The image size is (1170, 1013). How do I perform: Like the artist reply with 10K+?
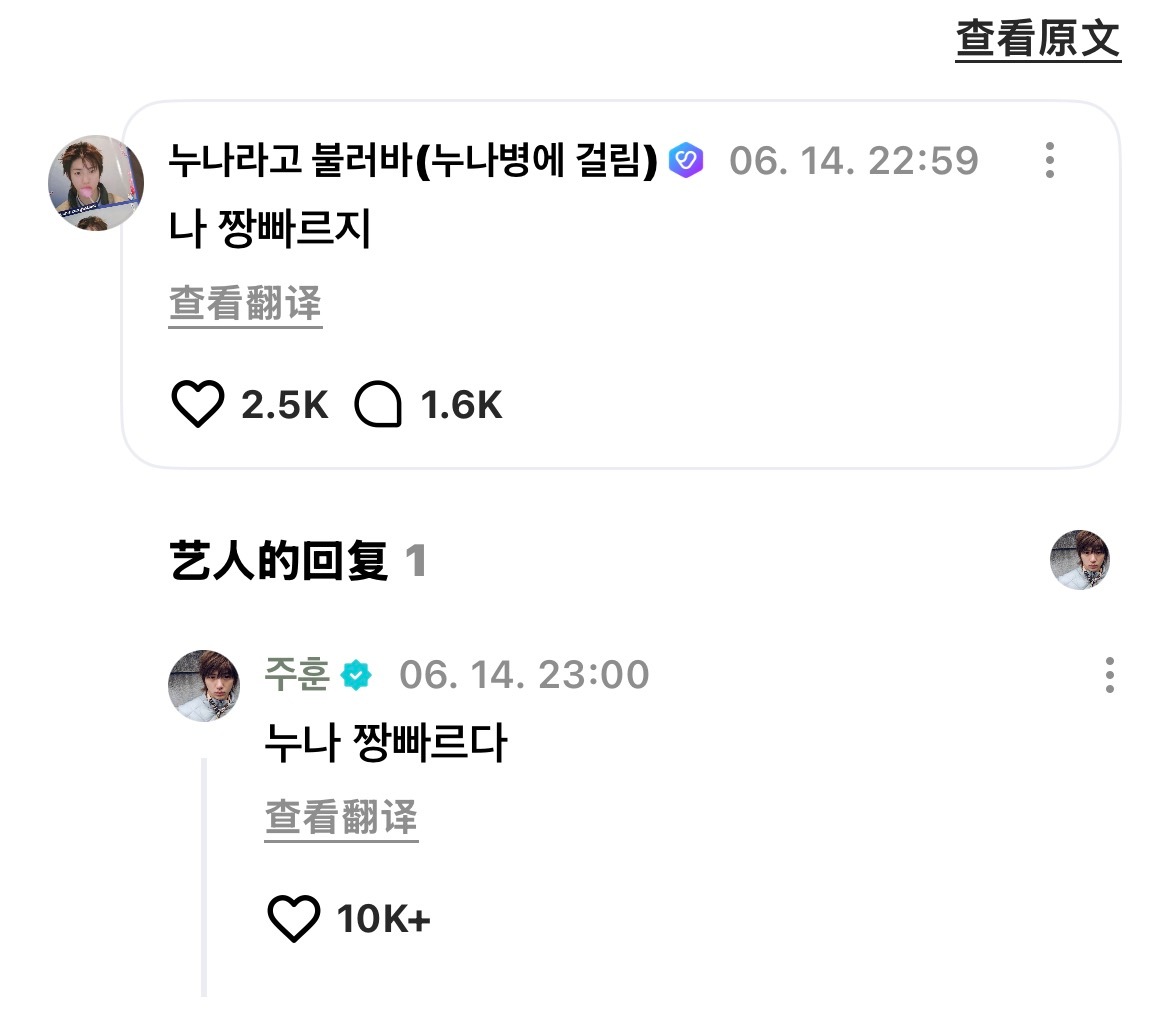coord(294,918)
